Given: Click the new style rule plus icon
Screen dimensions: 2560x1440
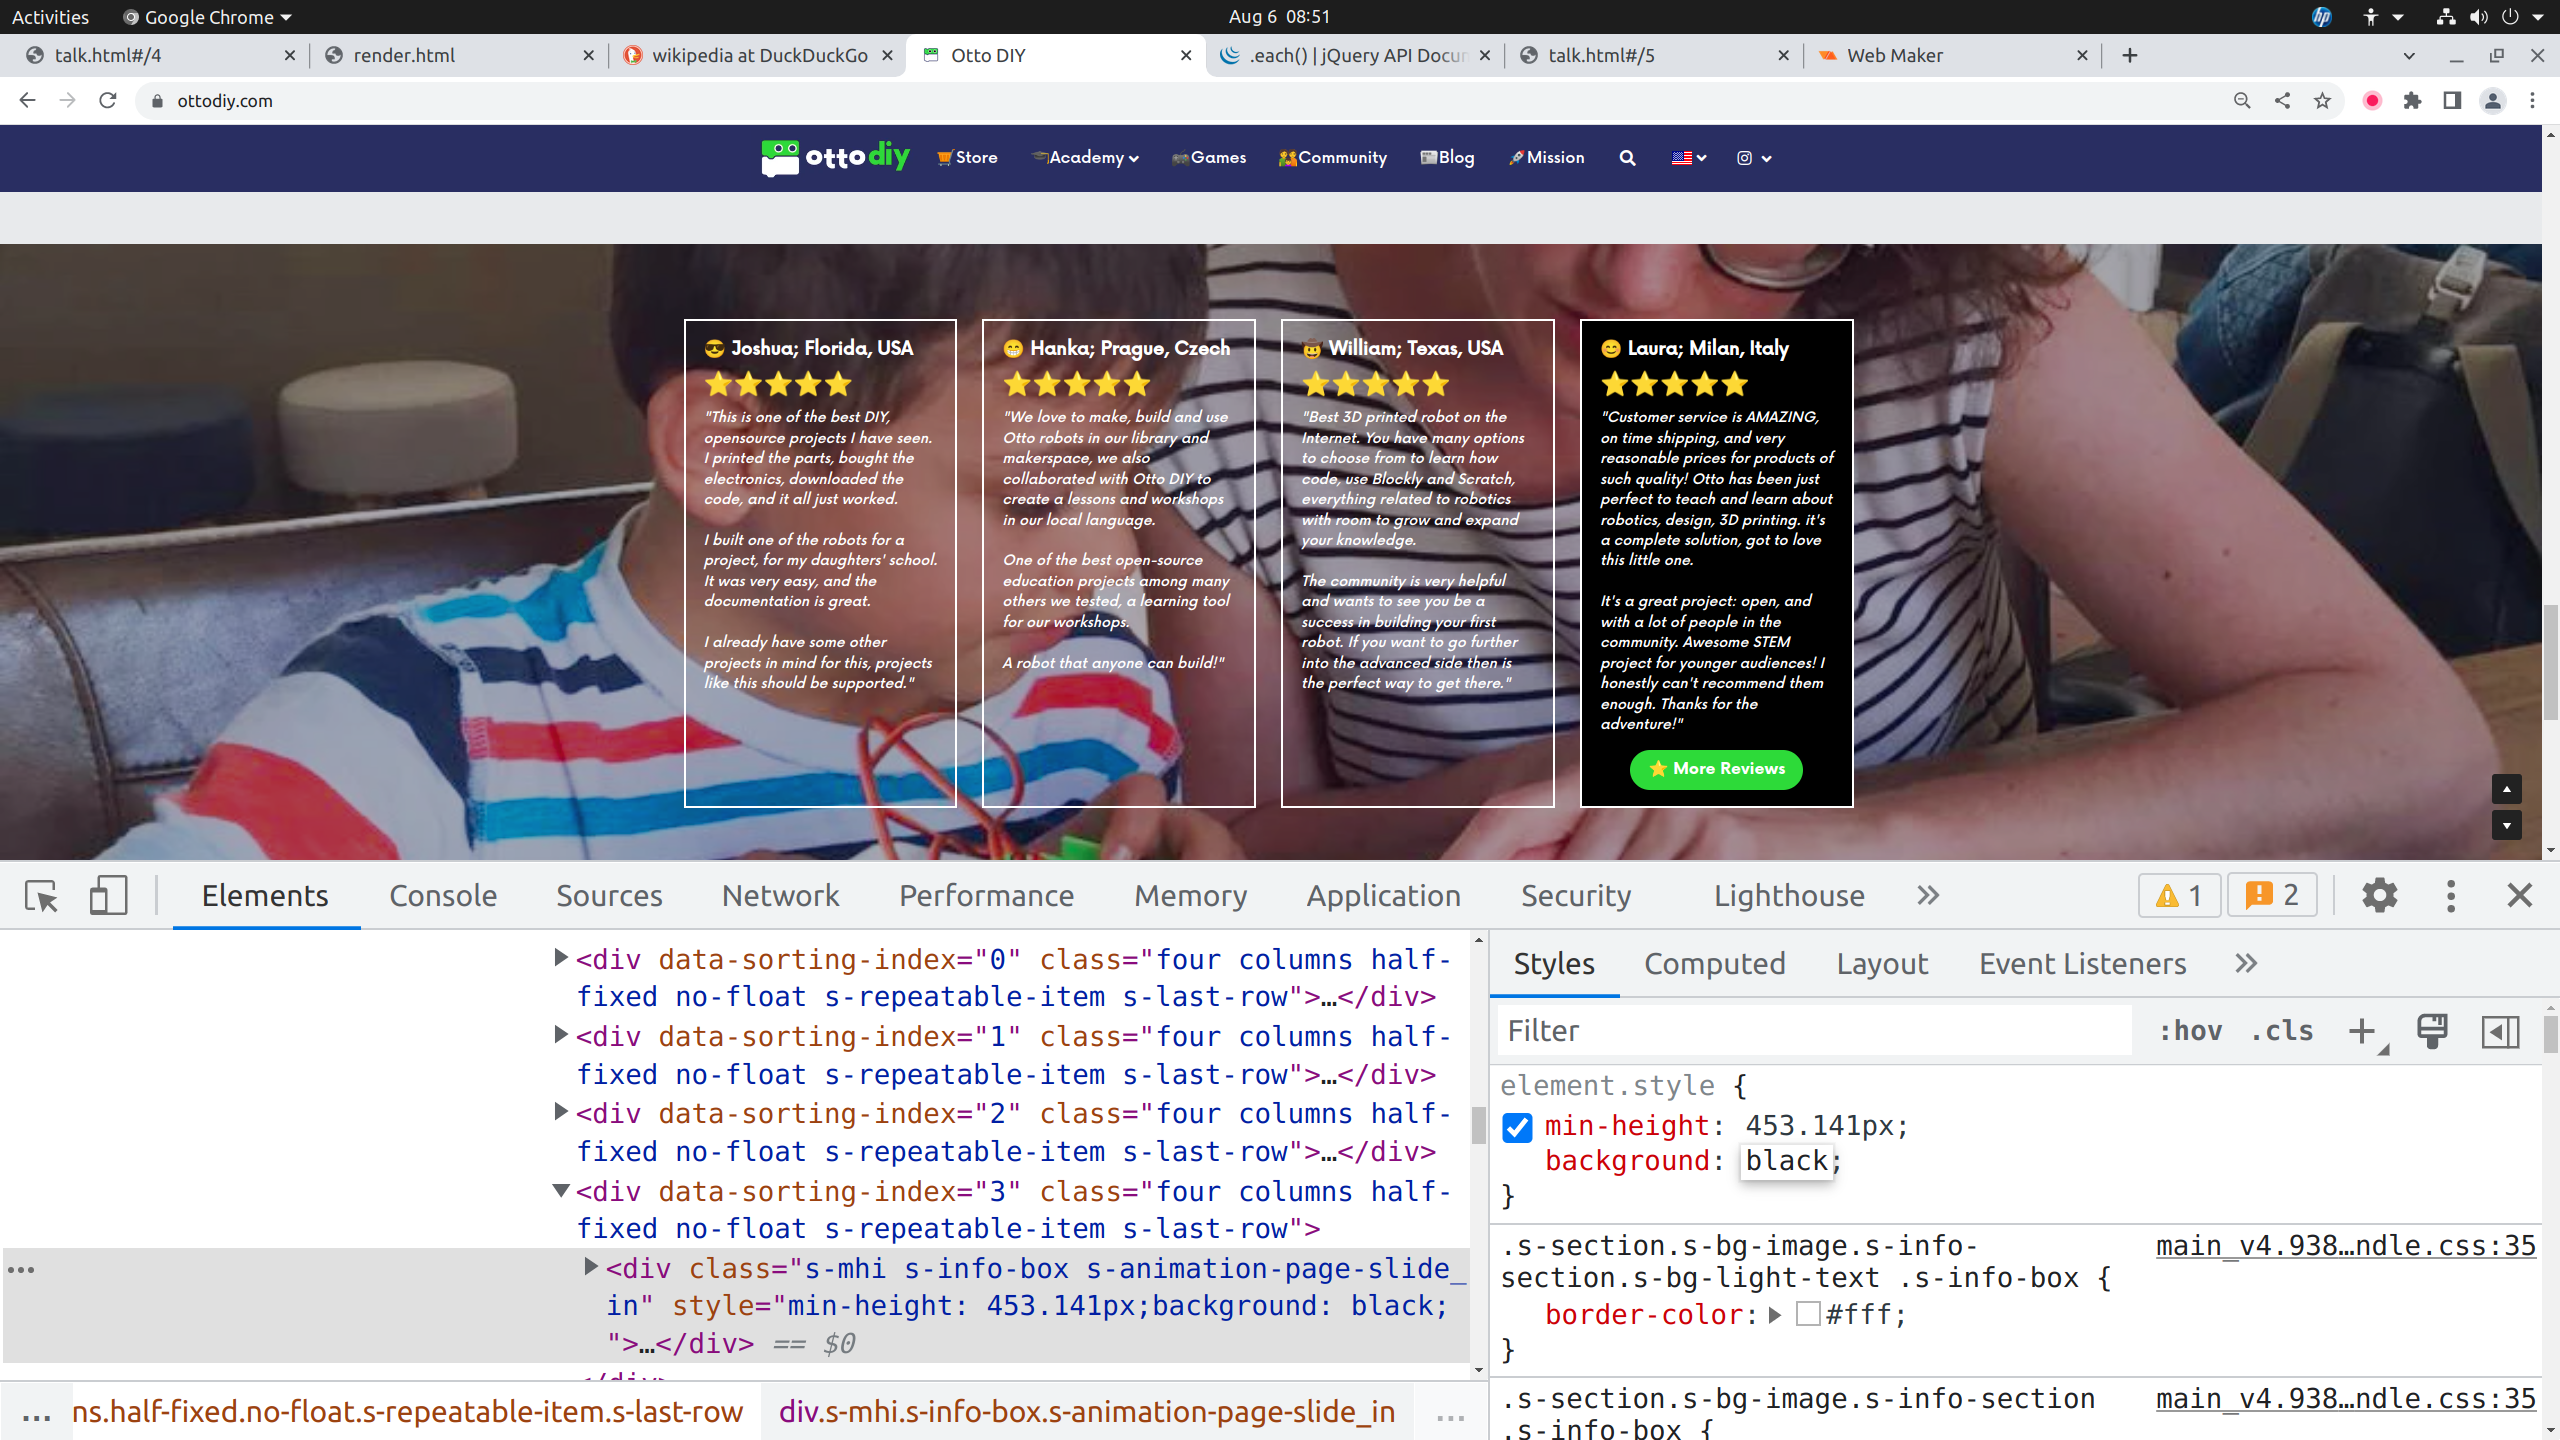Looking at the screenshot, I should [2362, 1031].
